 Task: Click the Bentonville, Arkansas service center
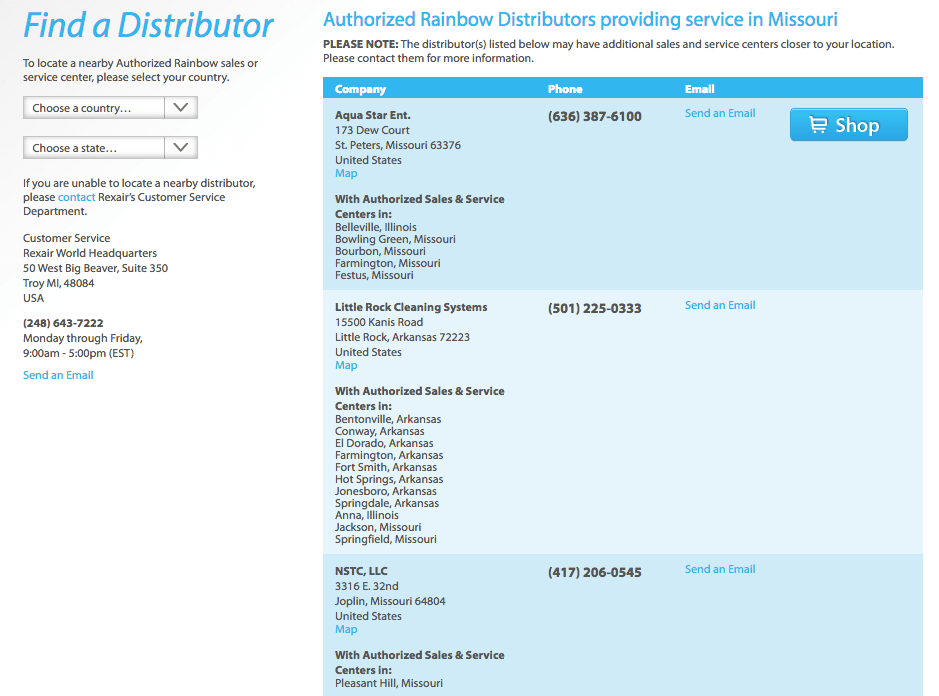coord(388,419)
